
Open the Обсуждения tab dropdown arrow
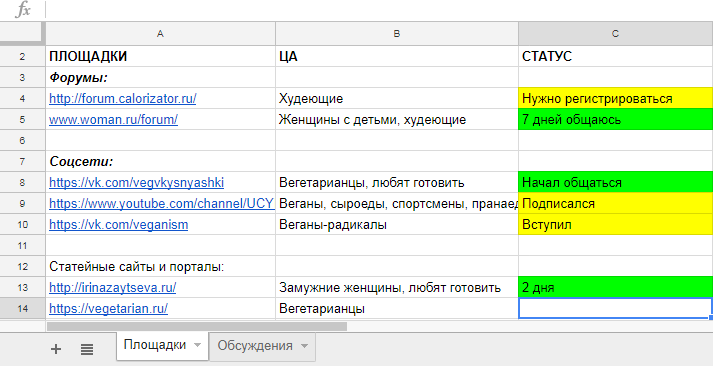[304, 346]
